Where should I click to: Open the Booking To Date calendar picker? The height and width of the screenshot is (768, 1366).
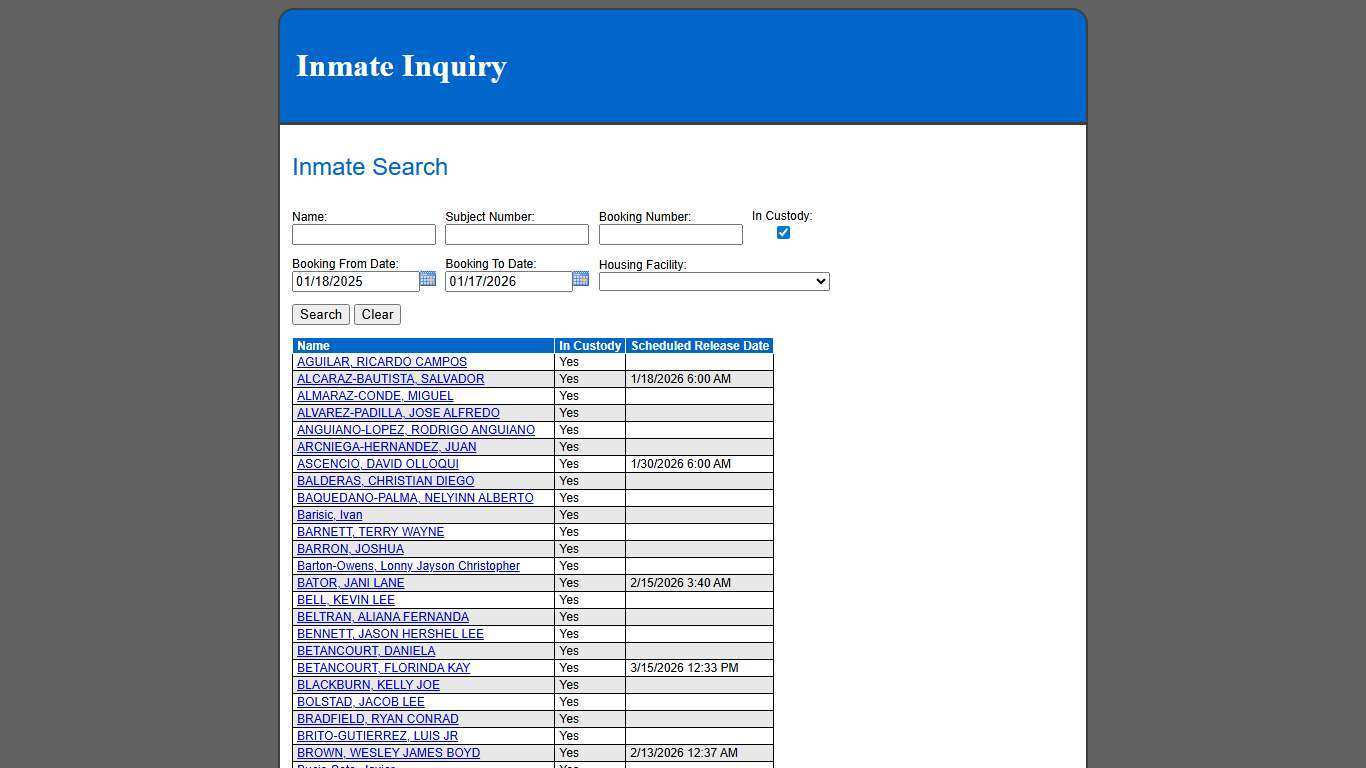[x=581, y=280]
